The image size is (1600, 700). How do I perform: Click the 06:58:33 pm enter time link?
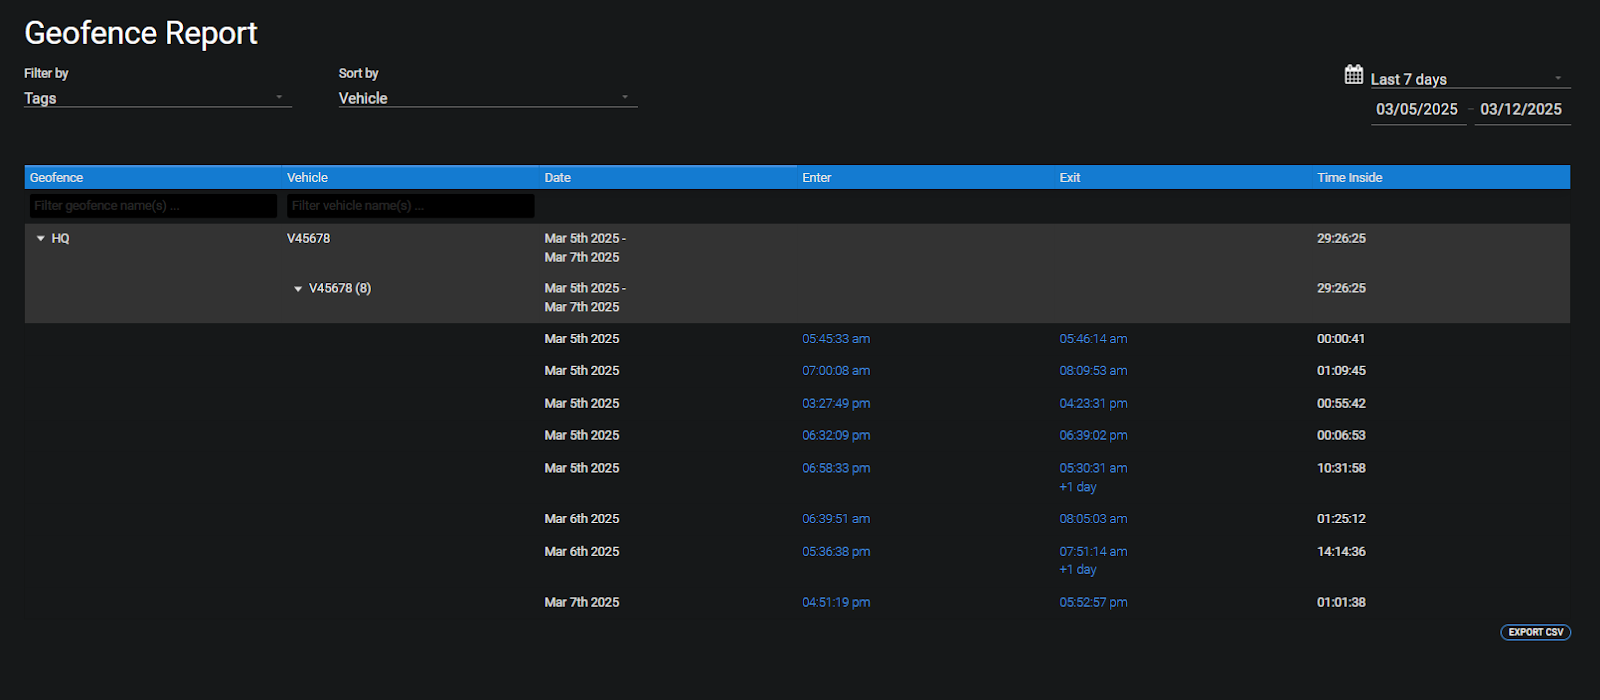point(835,468)
